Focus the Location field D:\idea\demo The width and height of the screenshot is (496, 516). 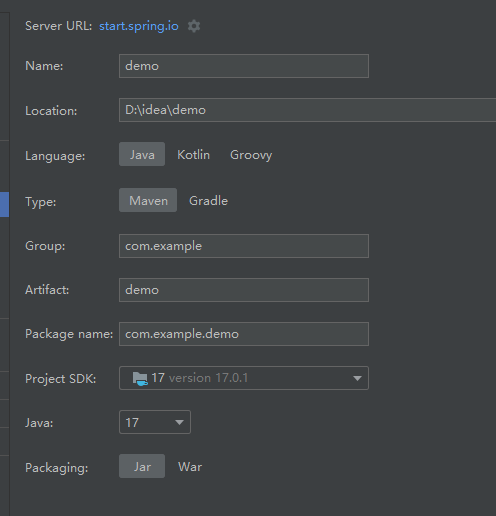(307, 110)
